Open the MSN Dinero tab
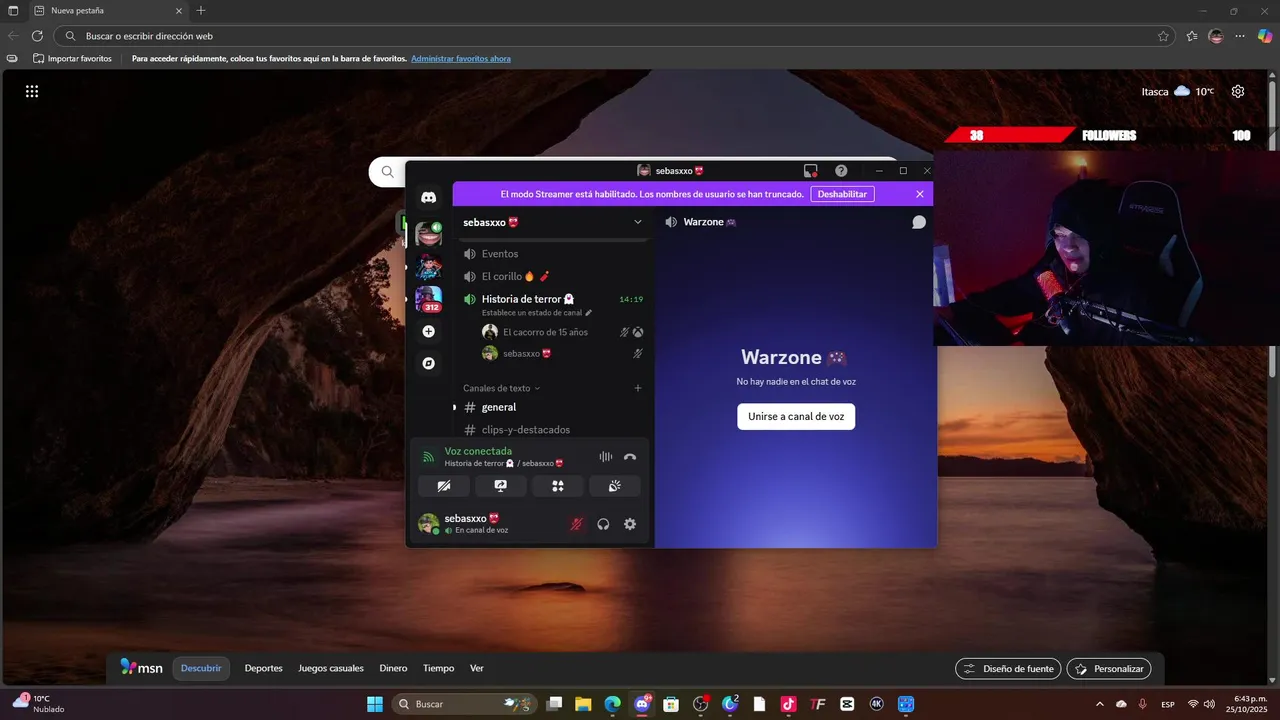Viewport: 1280px width, 720px height. [393, 668]
